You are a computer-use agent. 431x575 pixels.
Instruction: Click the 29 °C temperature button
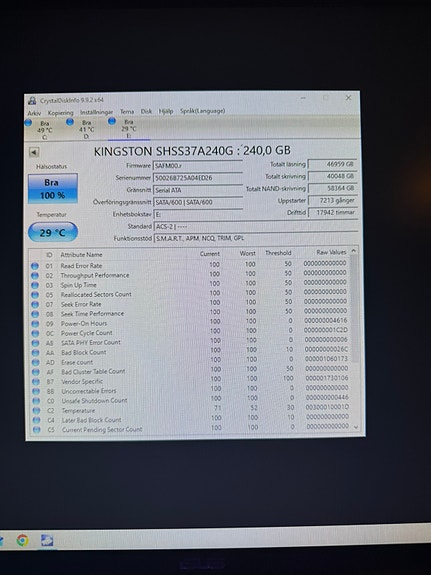click(x=53, y=232)
